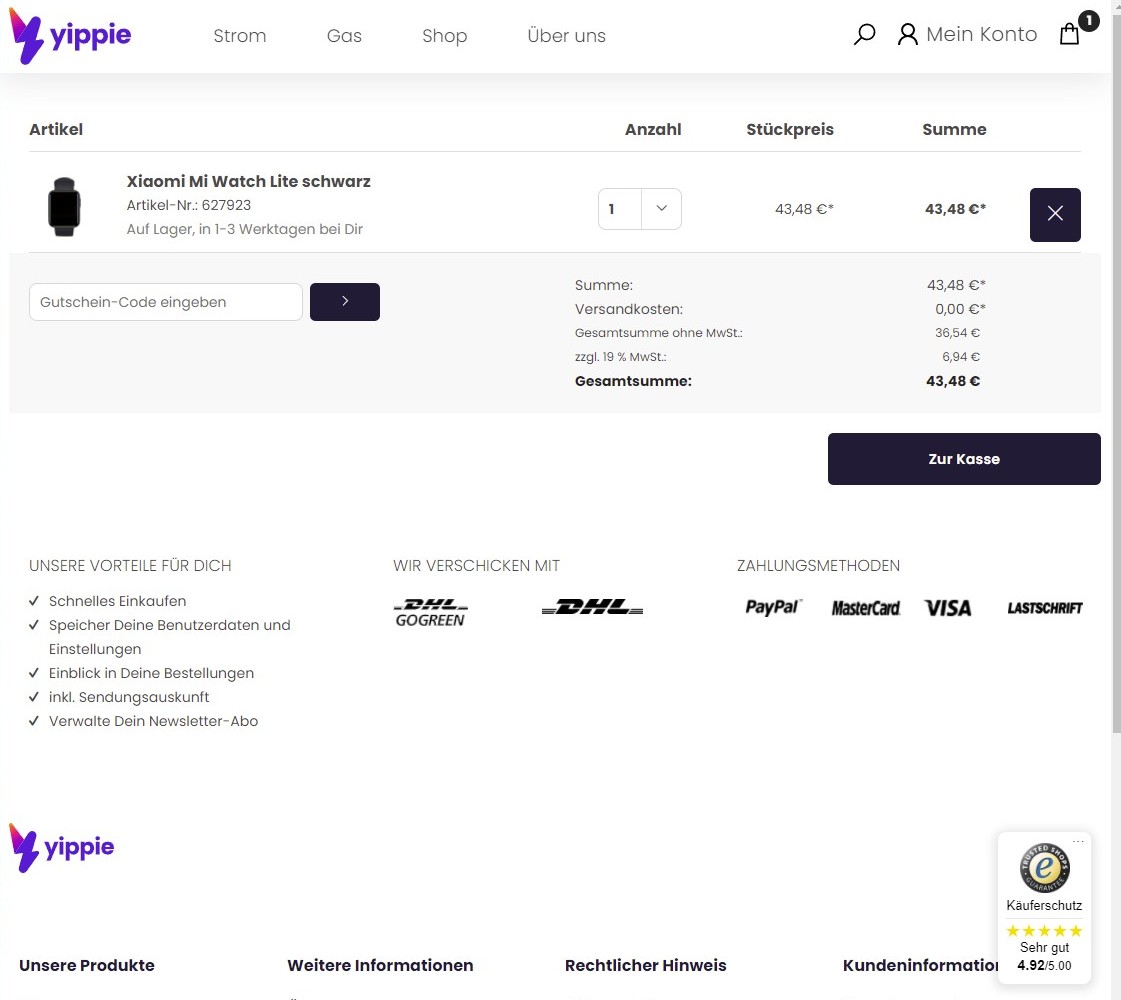
Task: Open the Xiaomi Mi Watch Lite schwarz title
Action: 248,182
